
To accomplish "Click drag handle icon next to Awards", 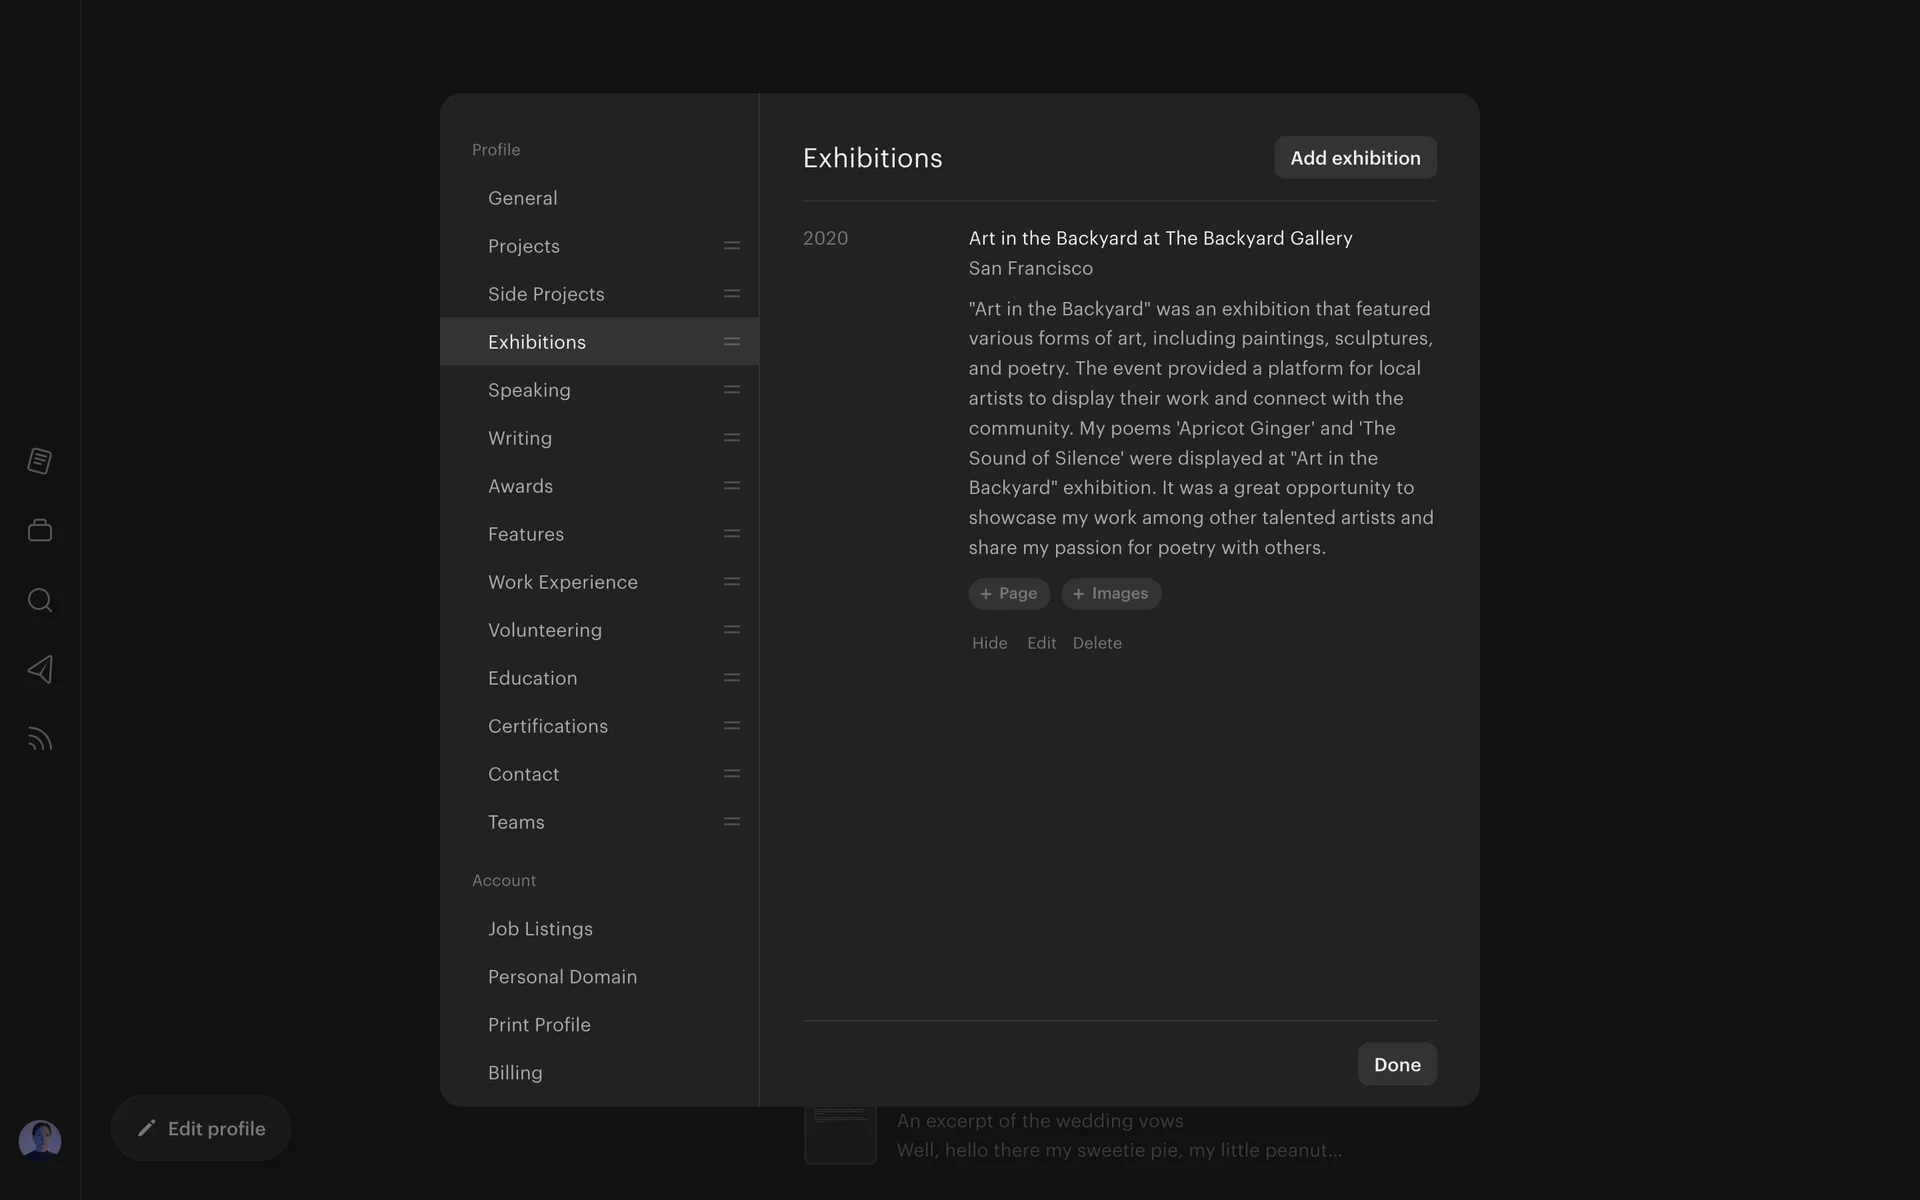I will coord(732,486).
